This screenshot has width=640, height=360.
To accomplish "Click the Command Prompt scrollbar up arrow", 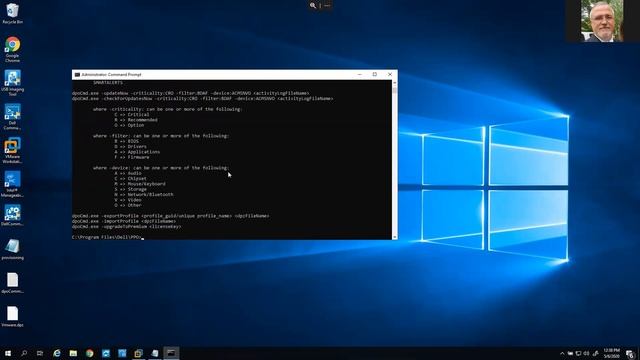I will [x=394, y=82].
